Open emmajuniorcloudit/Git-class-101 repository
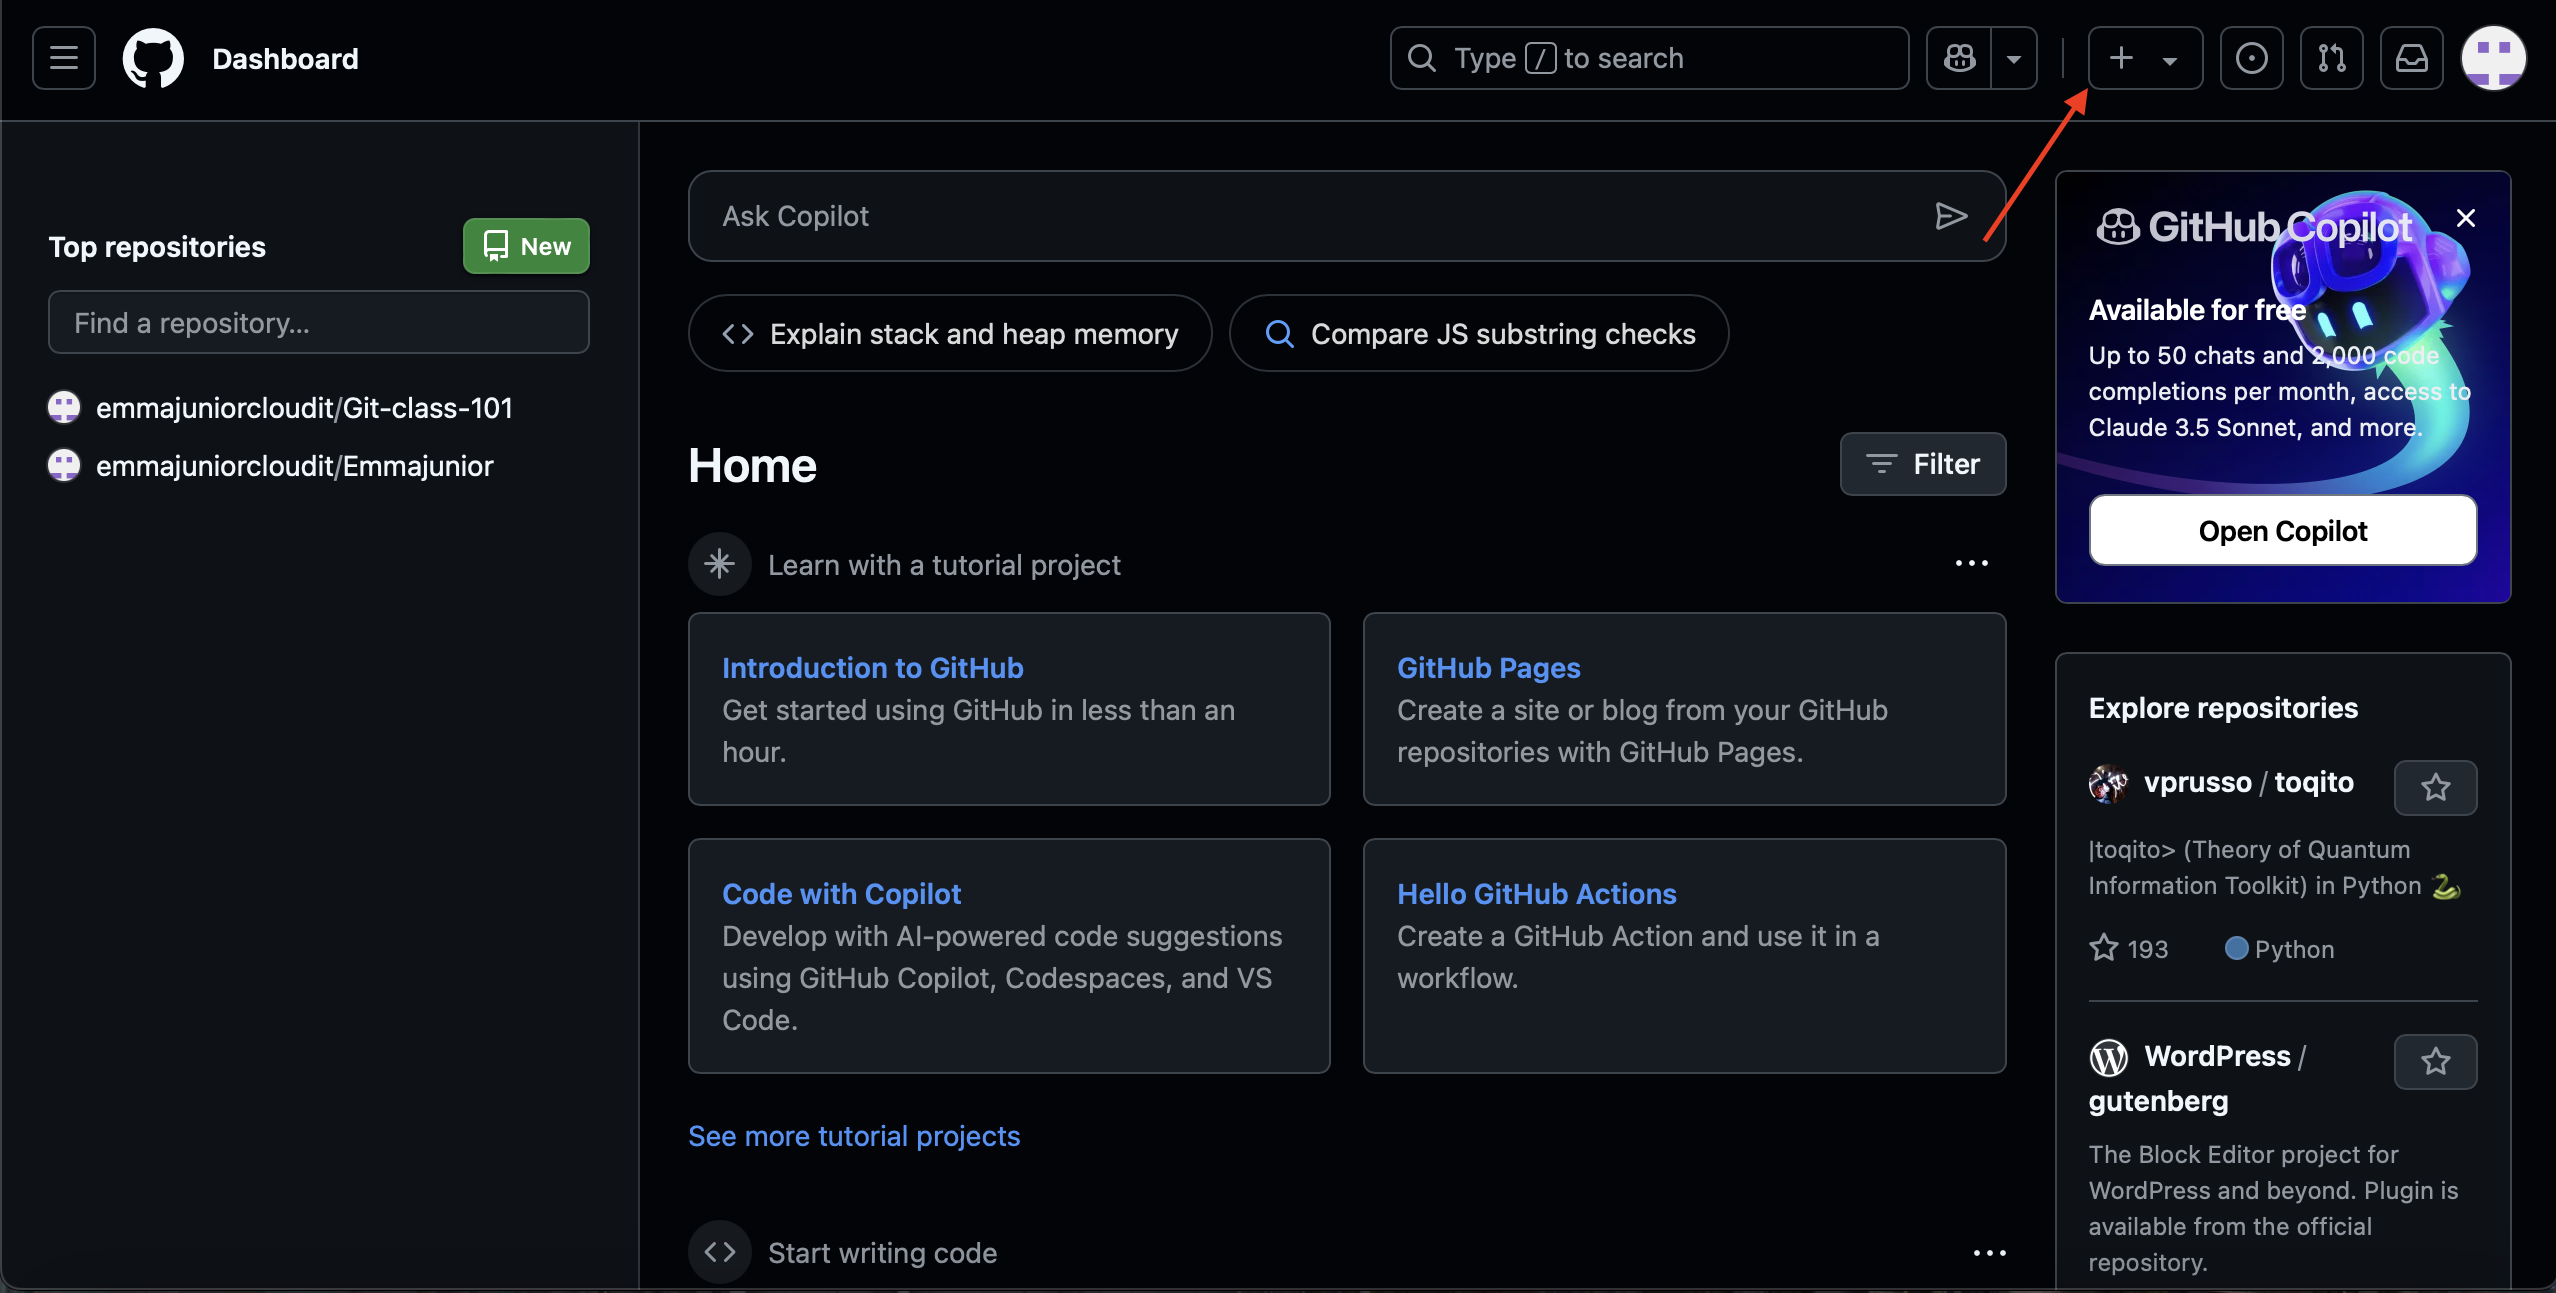 tap(304, 408)
